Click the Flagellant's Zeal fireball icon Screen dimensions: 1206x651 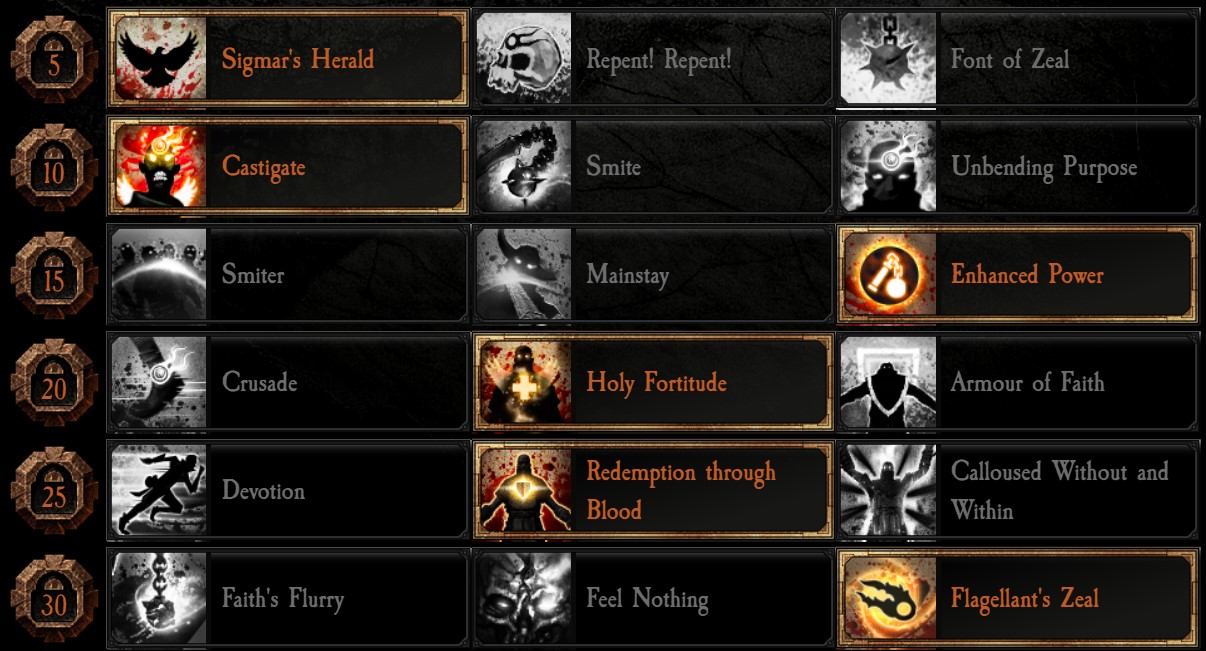point(888,598)
